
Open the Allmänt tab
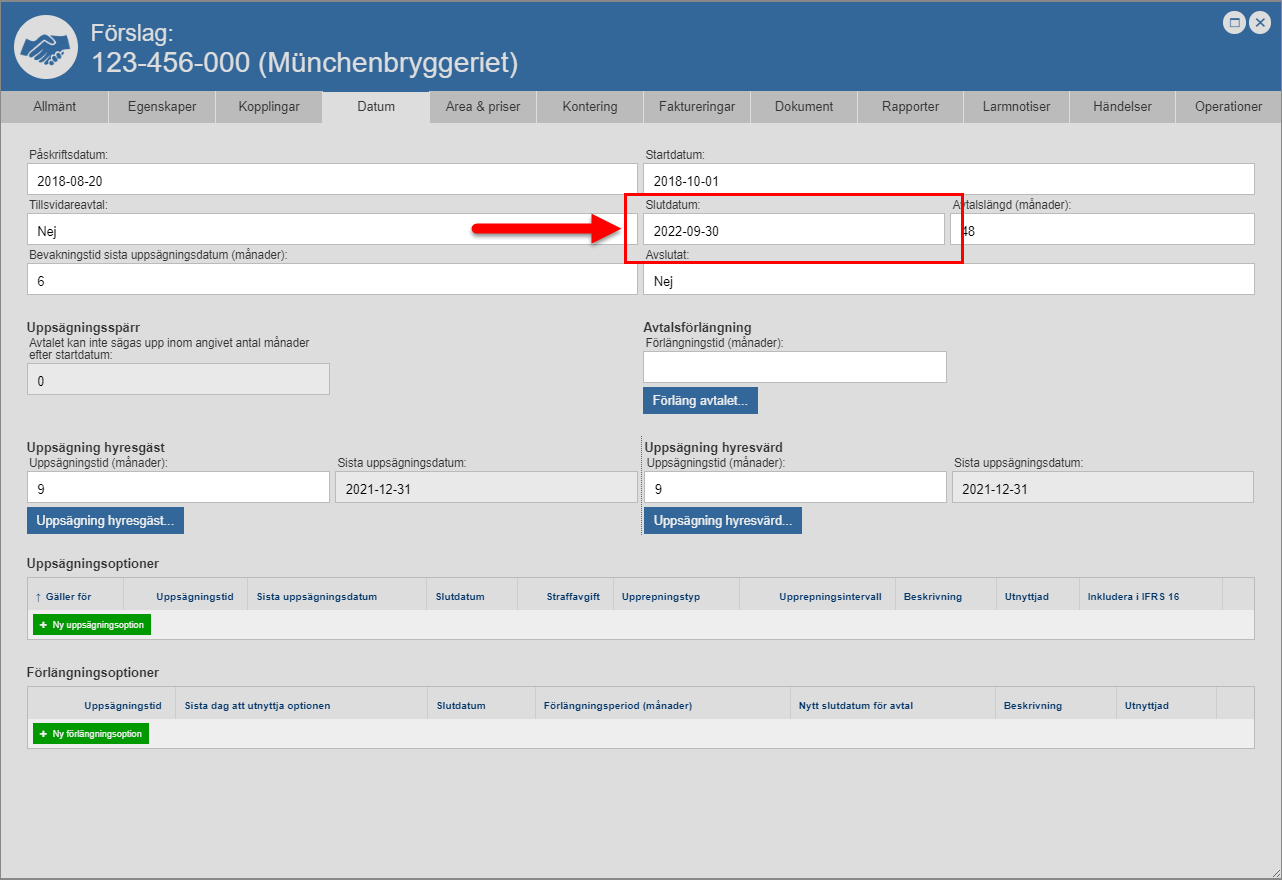[x=54, y=107]
